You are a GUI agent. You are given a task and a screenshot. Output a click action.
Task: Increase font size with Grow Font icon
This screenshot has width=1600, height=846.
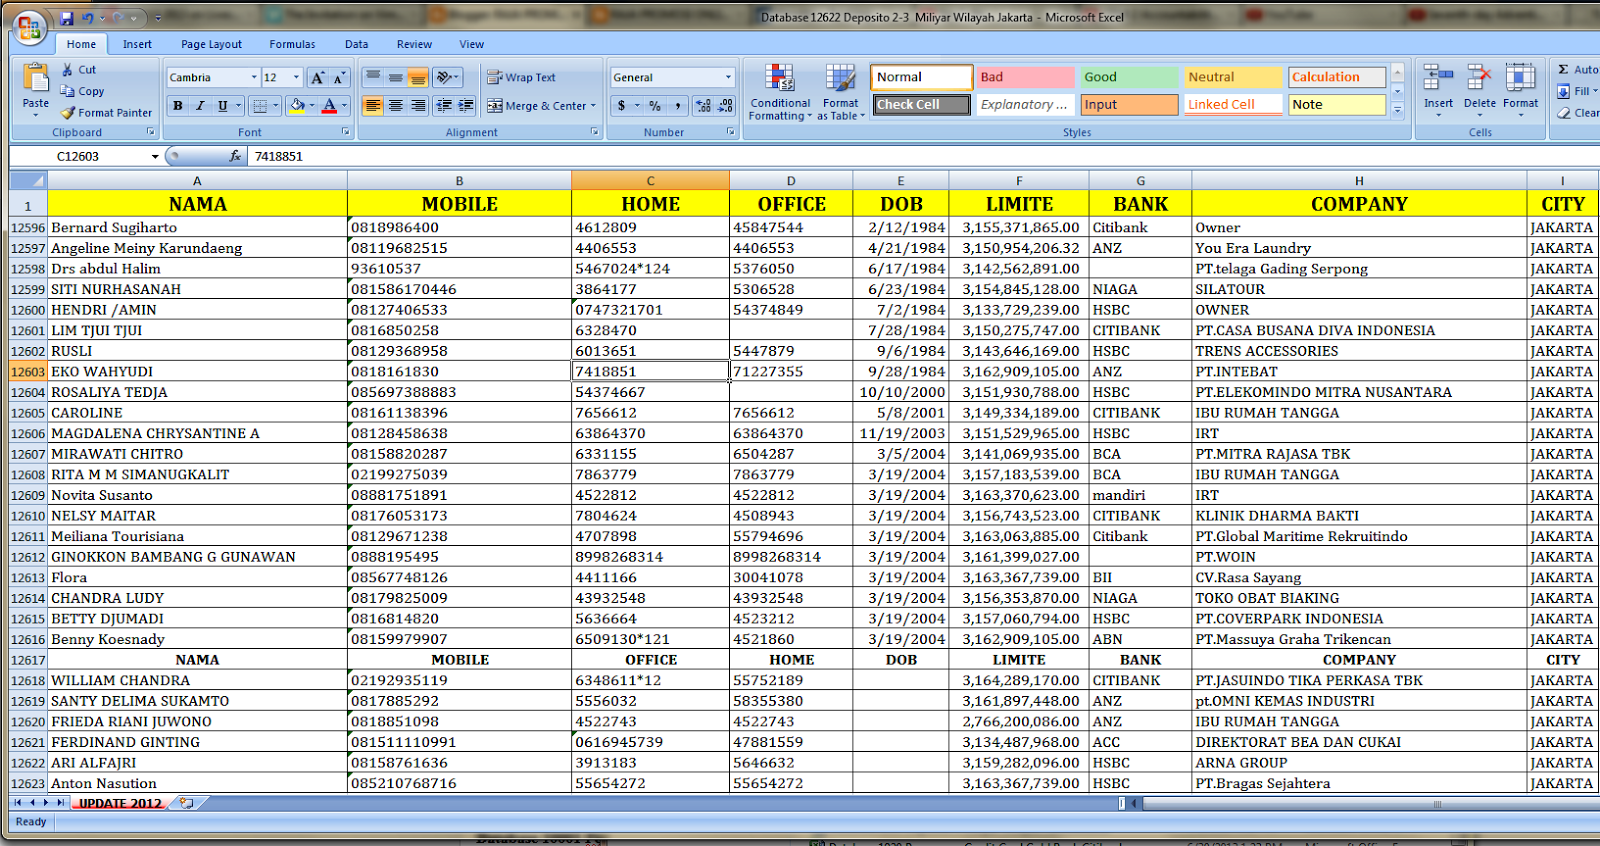click(317, 78)
